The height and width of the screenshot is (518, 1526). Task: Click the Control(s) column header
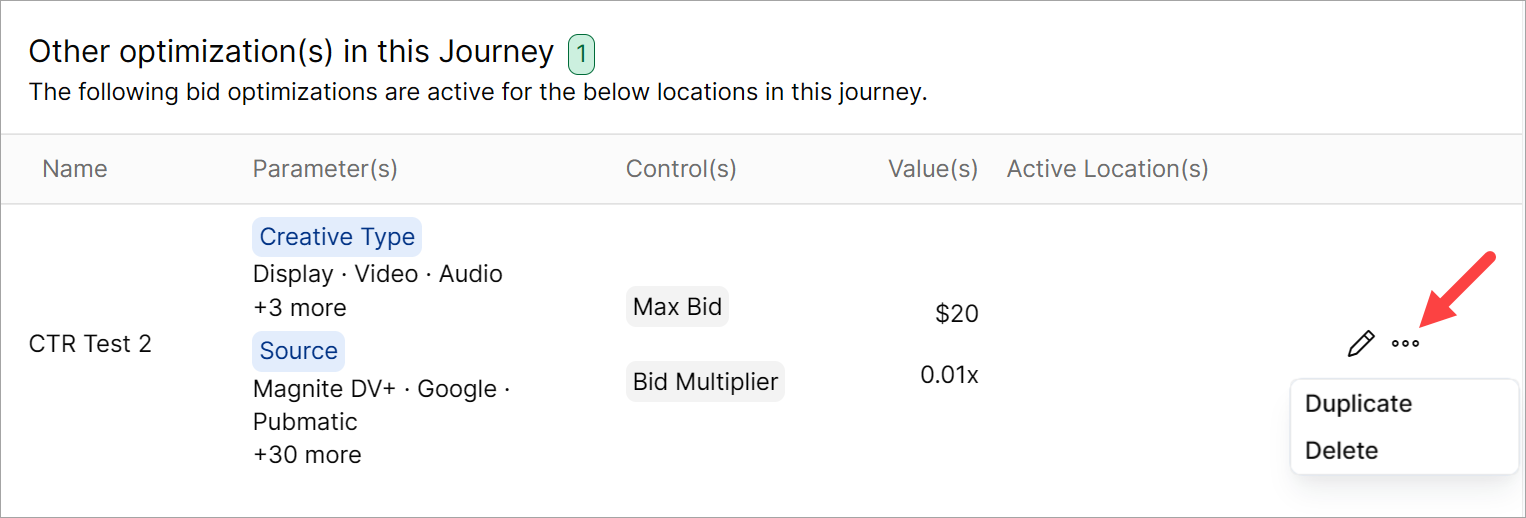pos(681,169)
